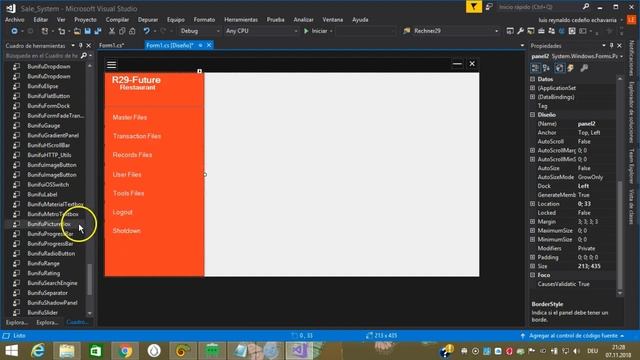Viewport: 640px width, 360px height.
Task: Collapse the Diseño category
Action: tap(533, 115)
